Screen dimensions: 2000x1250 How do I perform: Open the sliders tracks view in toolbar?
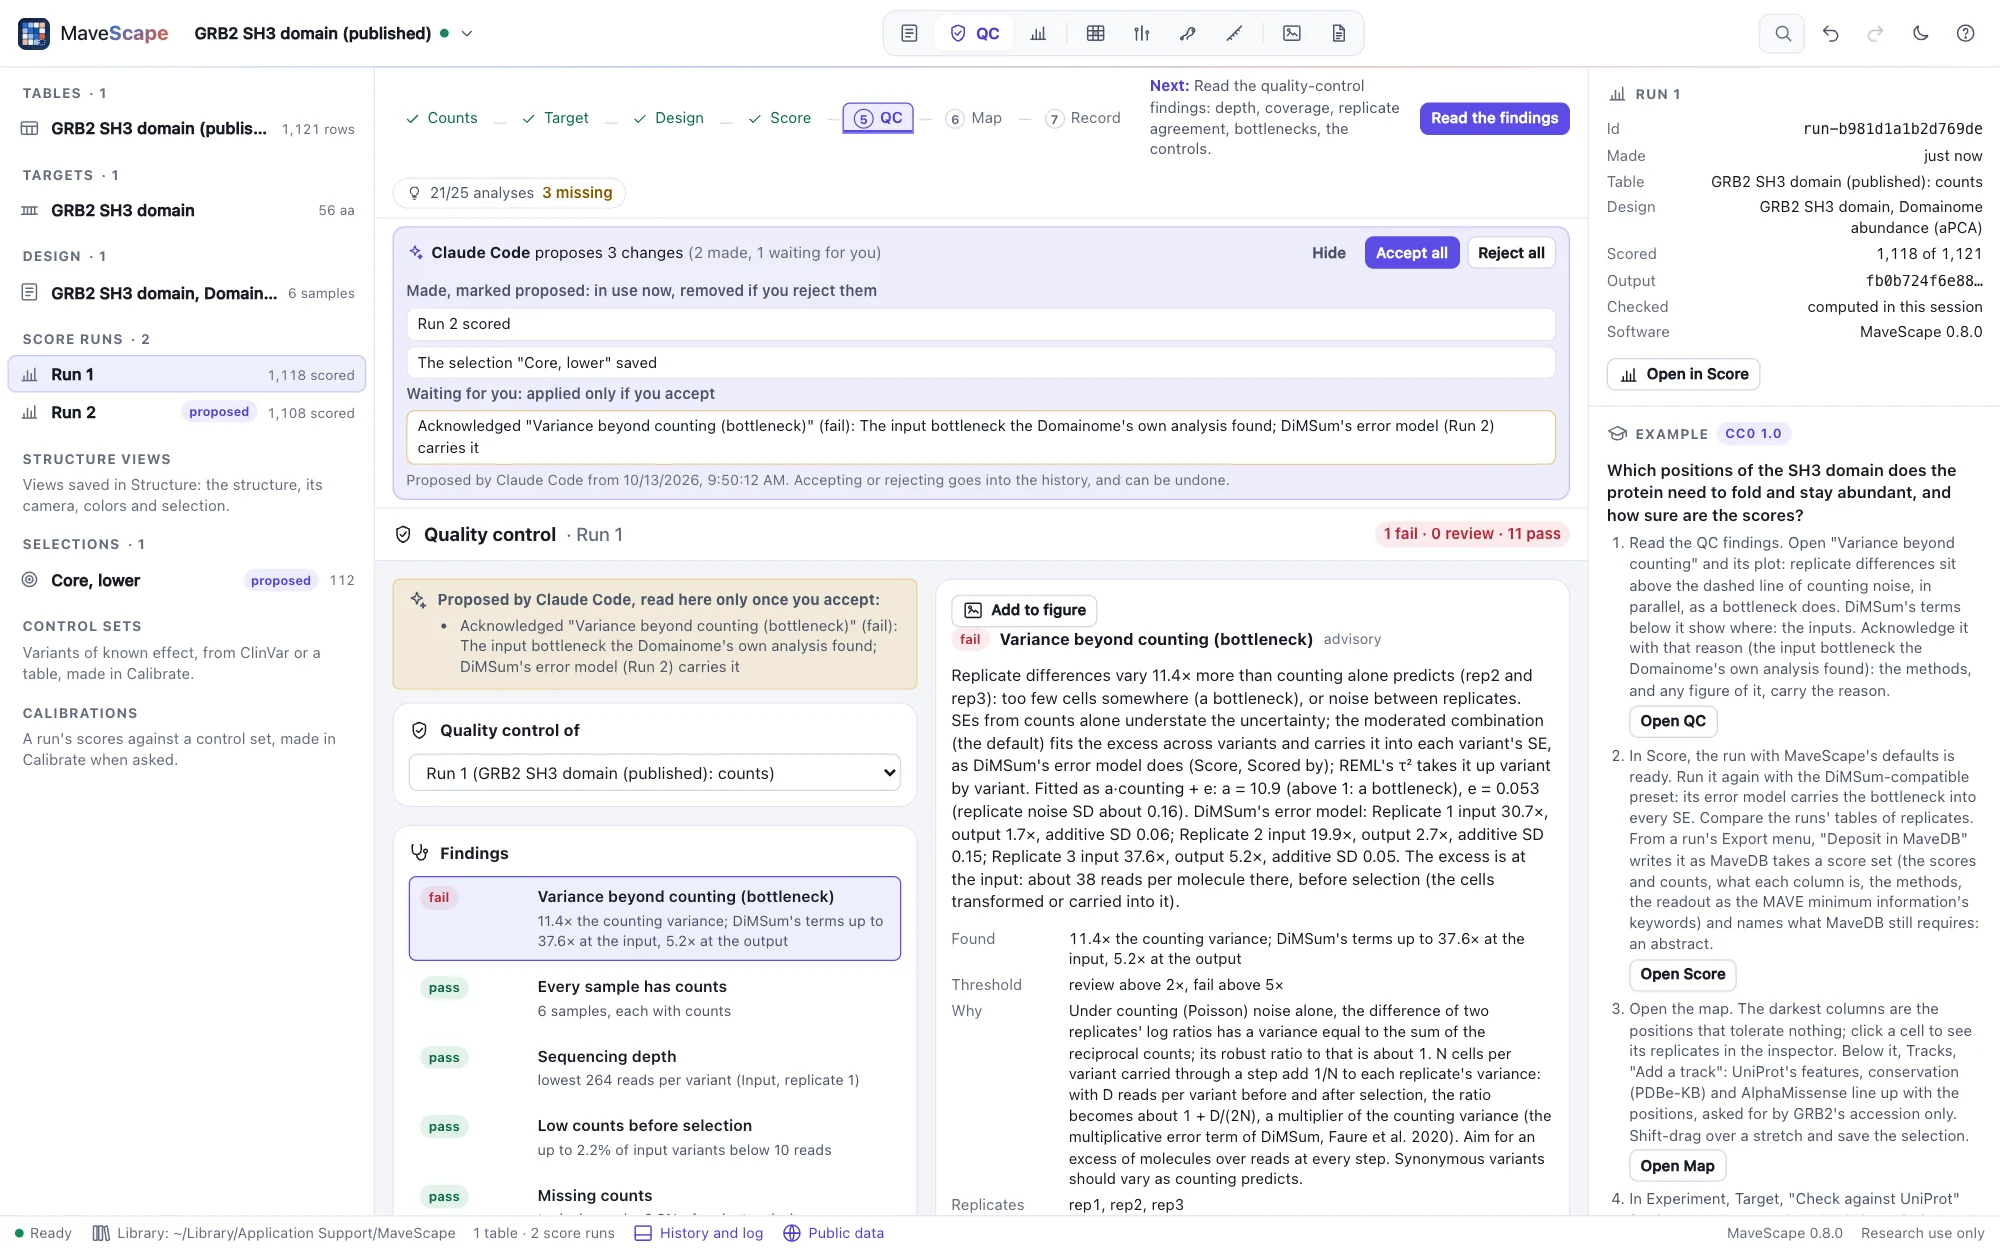click(x=1141, y=33)
